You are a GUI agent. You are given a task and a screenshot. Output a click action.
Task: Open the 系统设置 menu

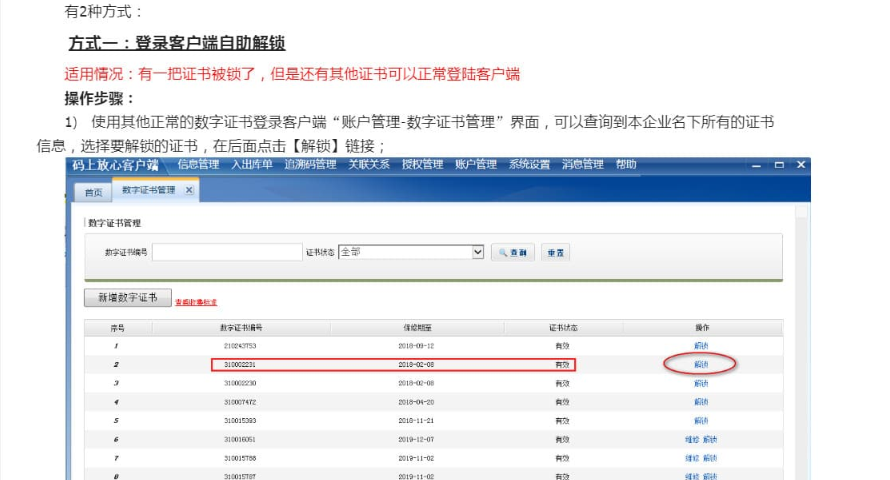(x=529, y=165)
